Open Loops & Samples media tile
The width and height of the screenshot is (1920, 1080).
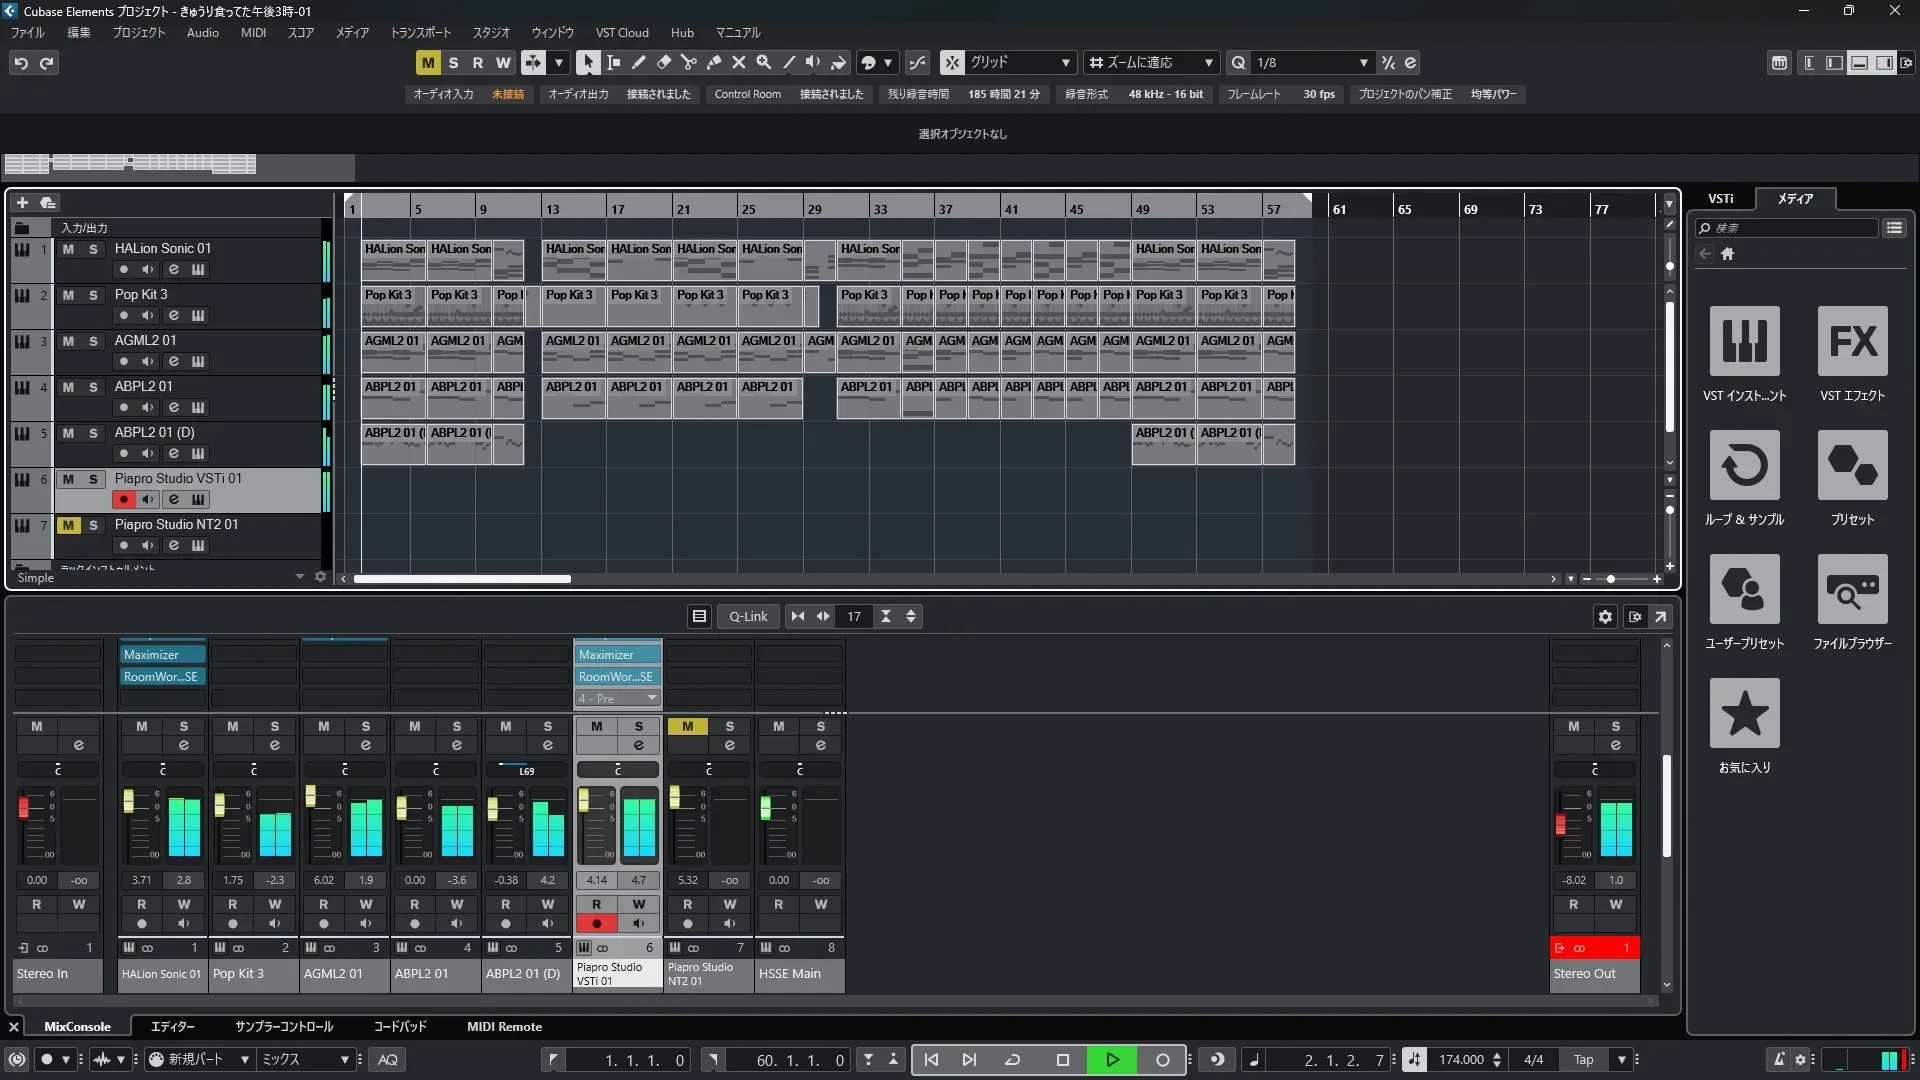pyautogui.click(x=1744, y=466)
